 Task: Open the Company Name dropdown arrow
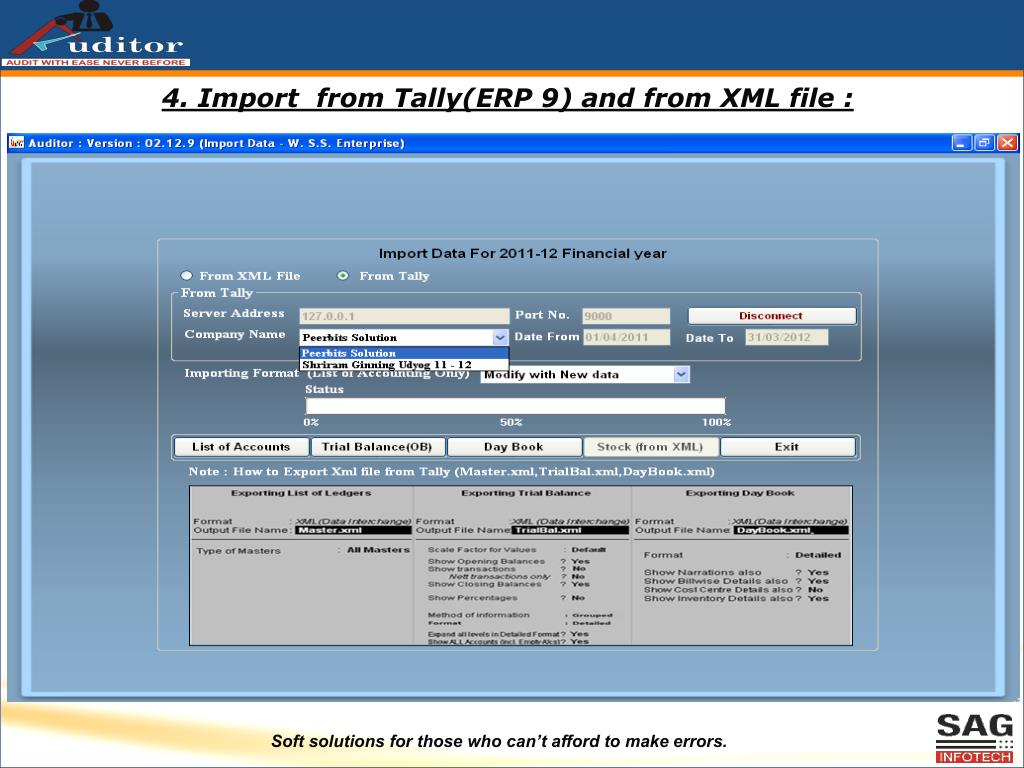(x=500, y=337)
